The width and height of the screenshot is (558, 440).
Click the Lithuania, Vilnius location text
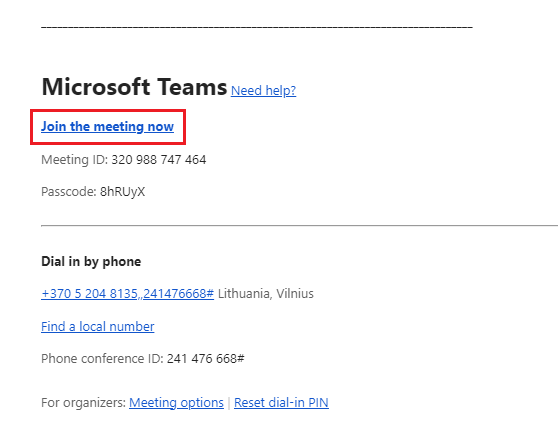click(266, 294)
